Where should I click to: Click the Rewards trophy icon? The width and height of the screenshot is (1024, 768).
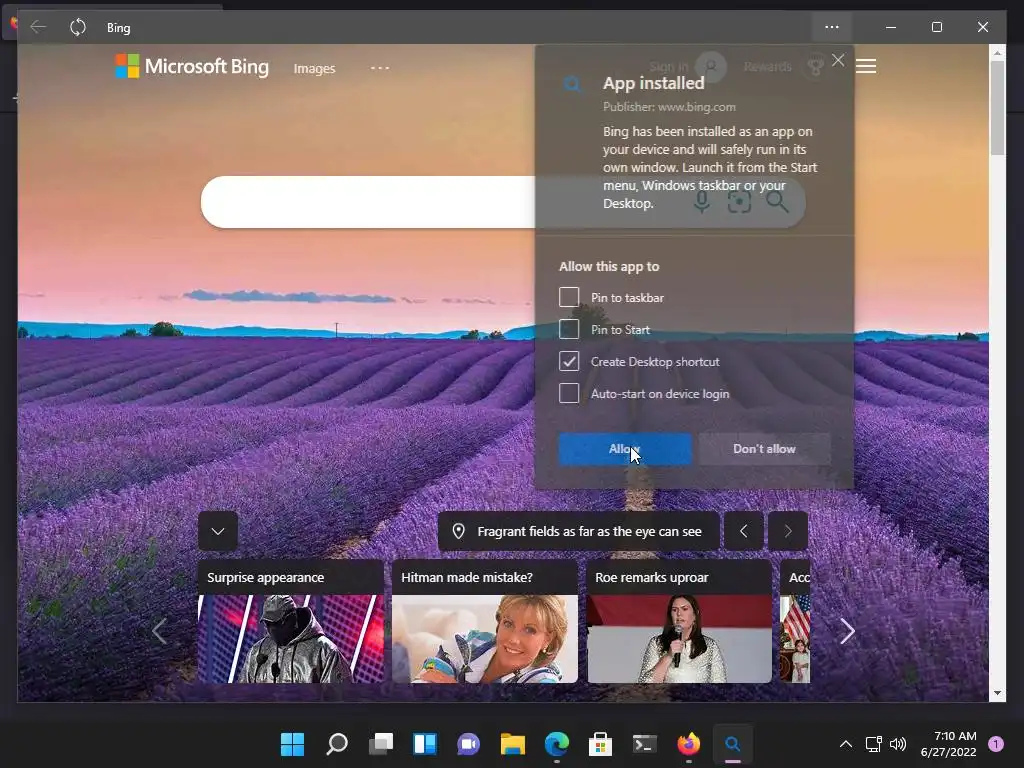(815, 67)
